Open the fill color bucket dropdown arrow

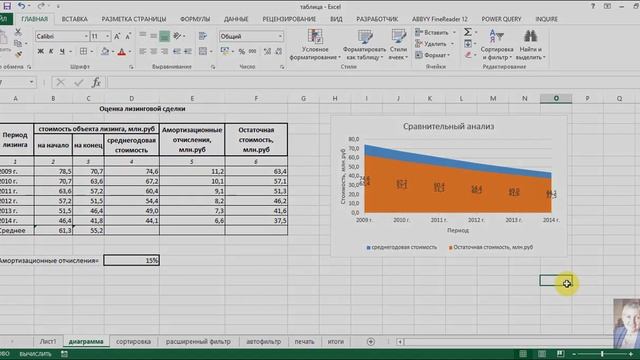(113, 51)
